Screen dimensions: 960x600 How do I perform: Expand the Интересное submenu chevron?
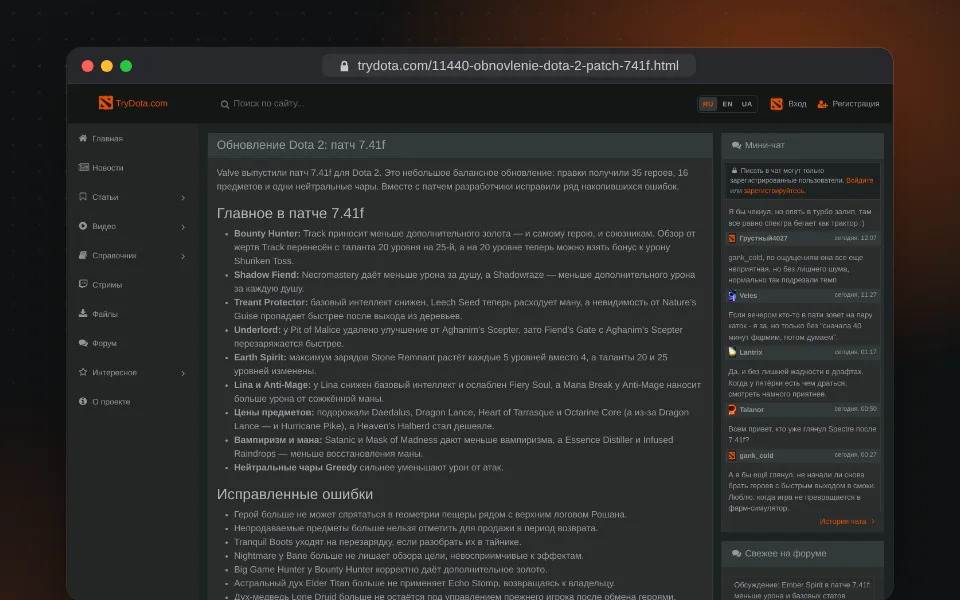point(183,373)
